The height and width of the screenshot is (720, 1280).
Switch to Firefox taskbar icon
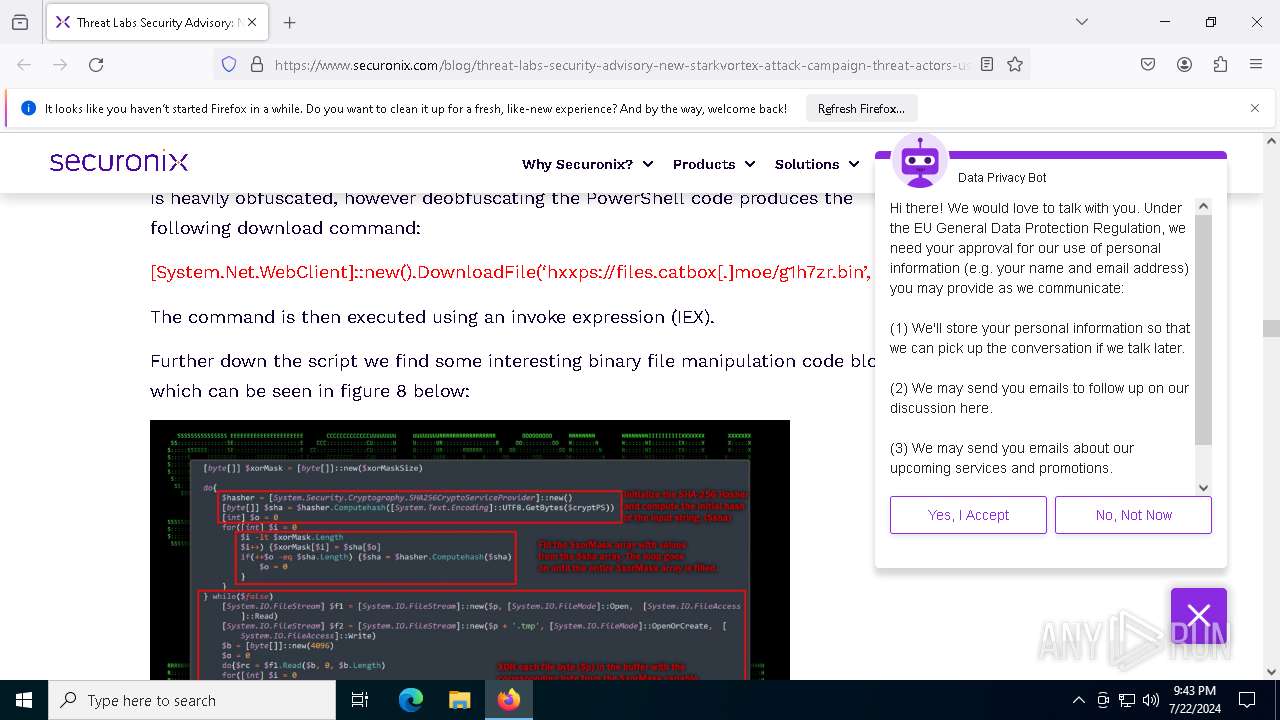[x=509, y=700]
